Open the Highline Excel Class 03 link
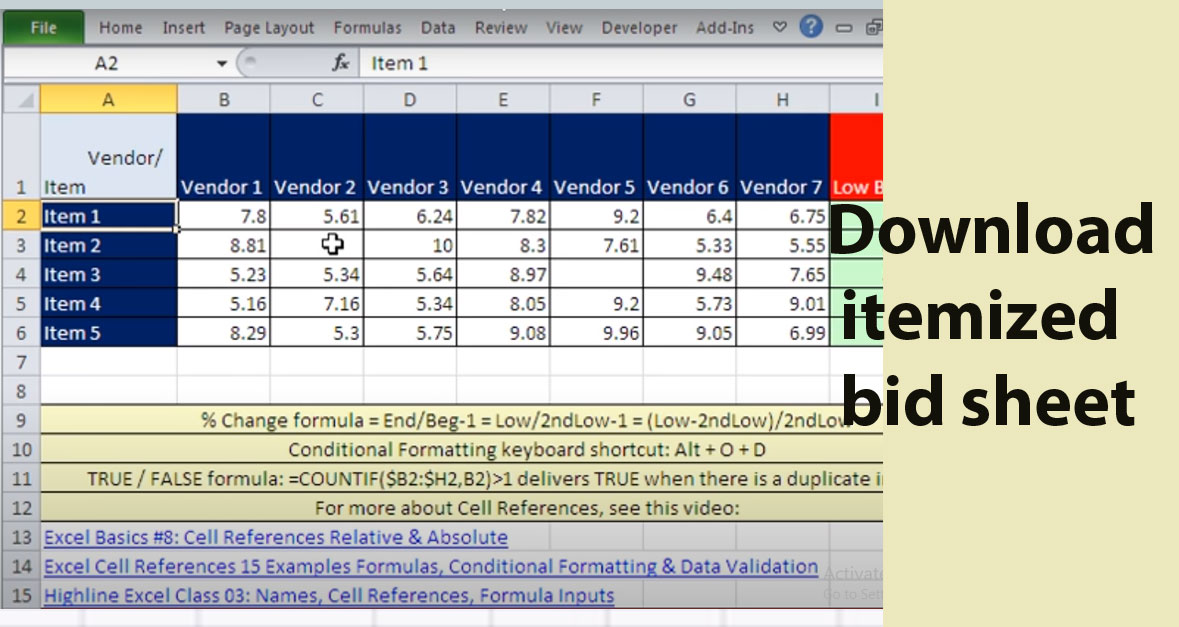Image resolution: width=1179 pixels, height=627 pixels. 328,595
